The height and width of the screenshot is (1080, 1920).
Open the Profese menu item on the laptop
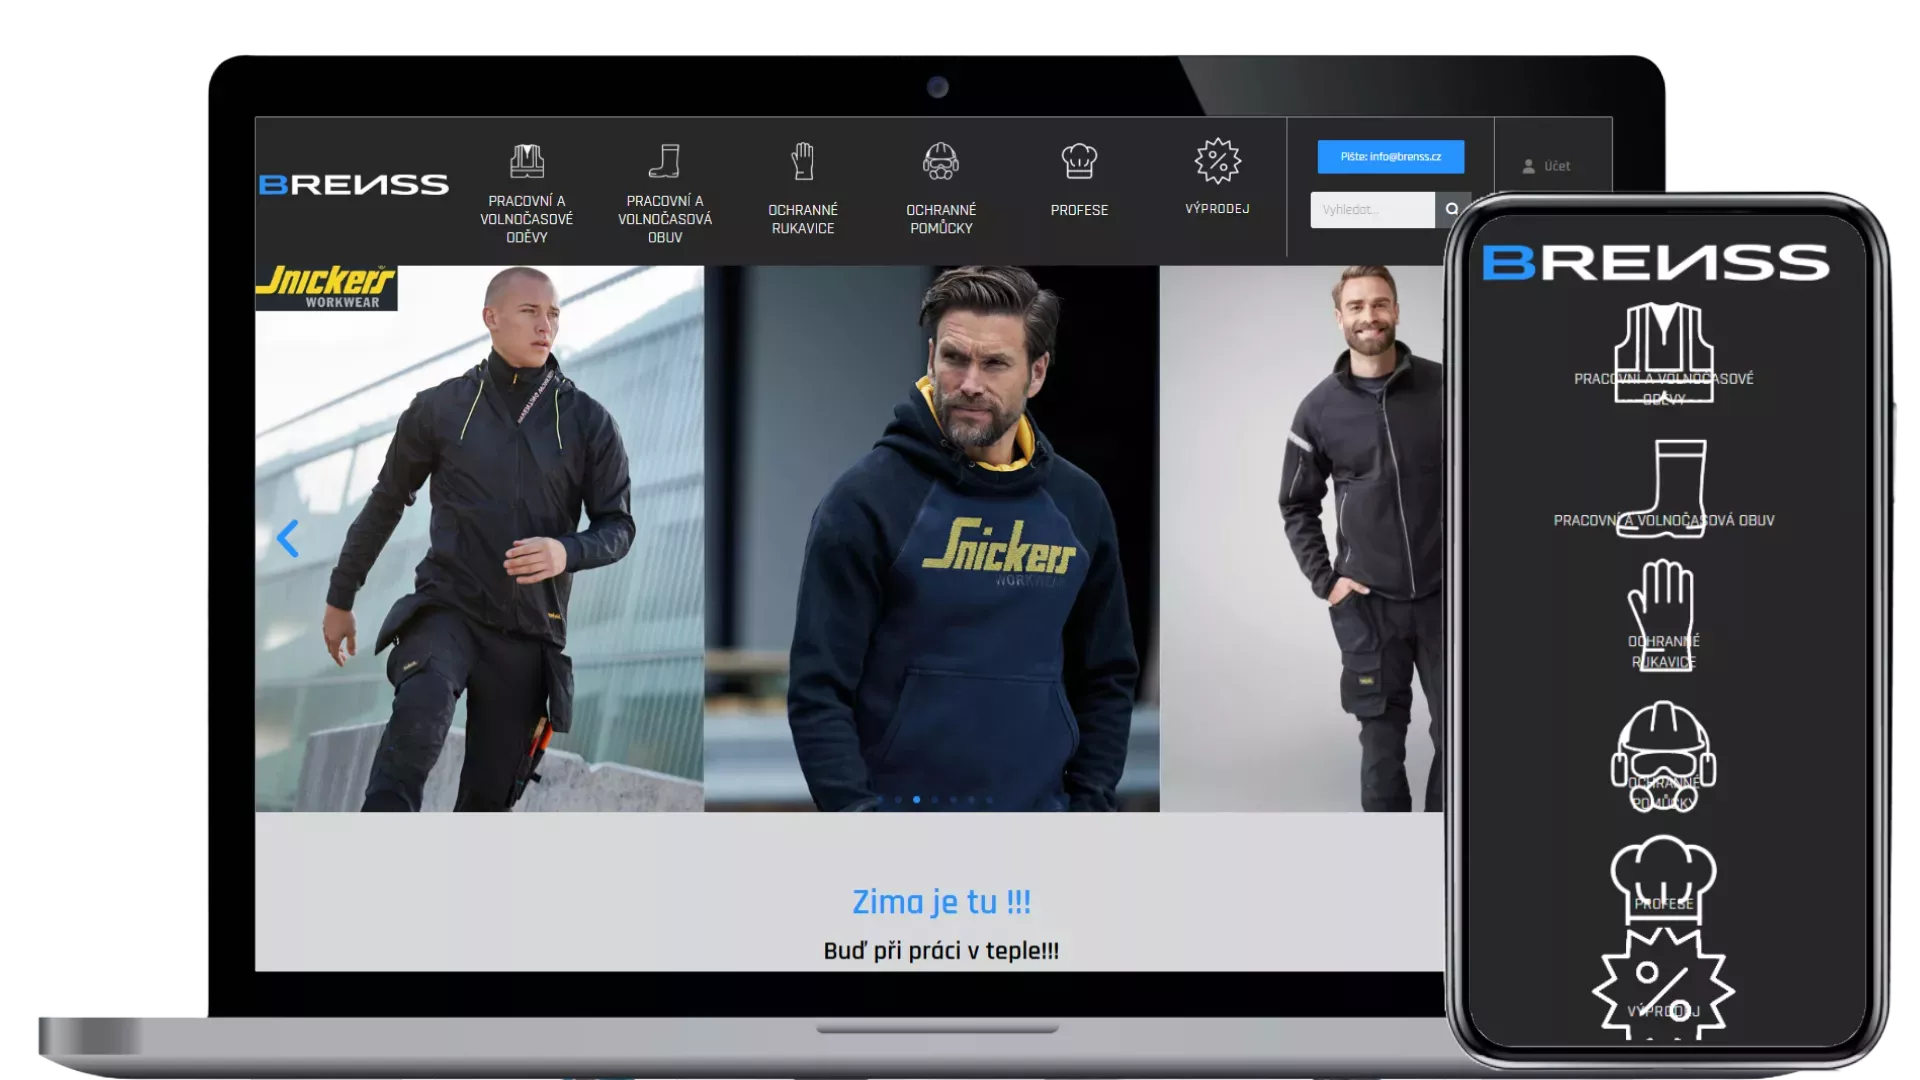[1079, 210]
